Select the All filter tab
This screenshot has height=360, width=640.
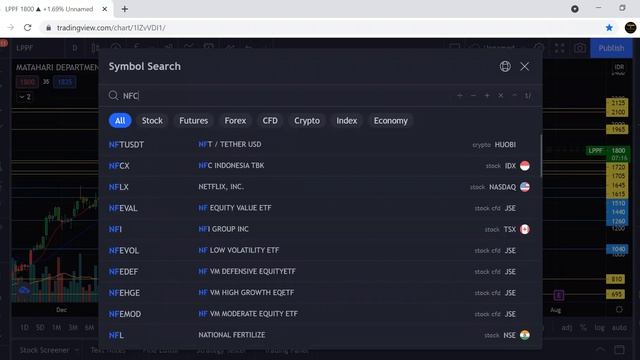(x=120, y=121)
